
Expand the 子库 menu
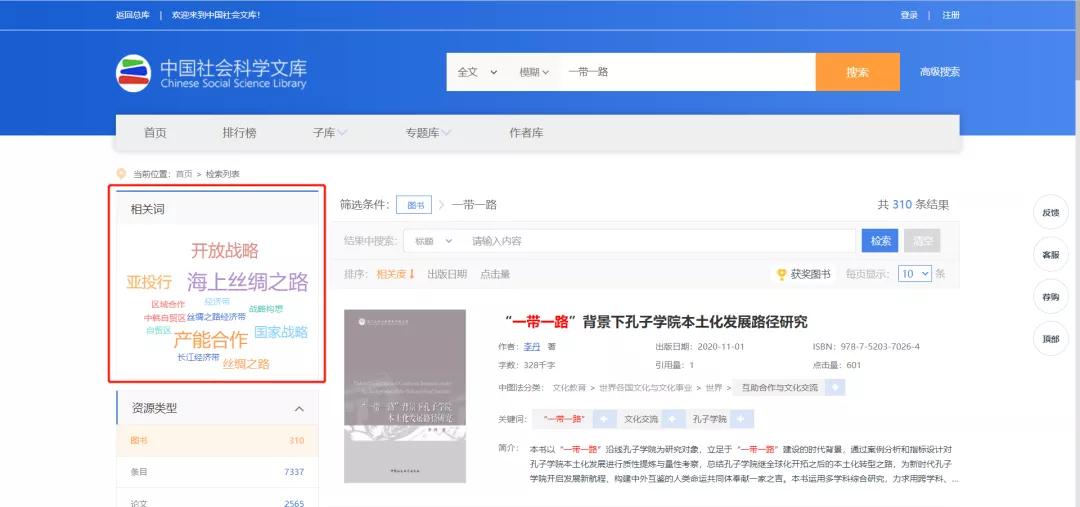tap(329, 133)
